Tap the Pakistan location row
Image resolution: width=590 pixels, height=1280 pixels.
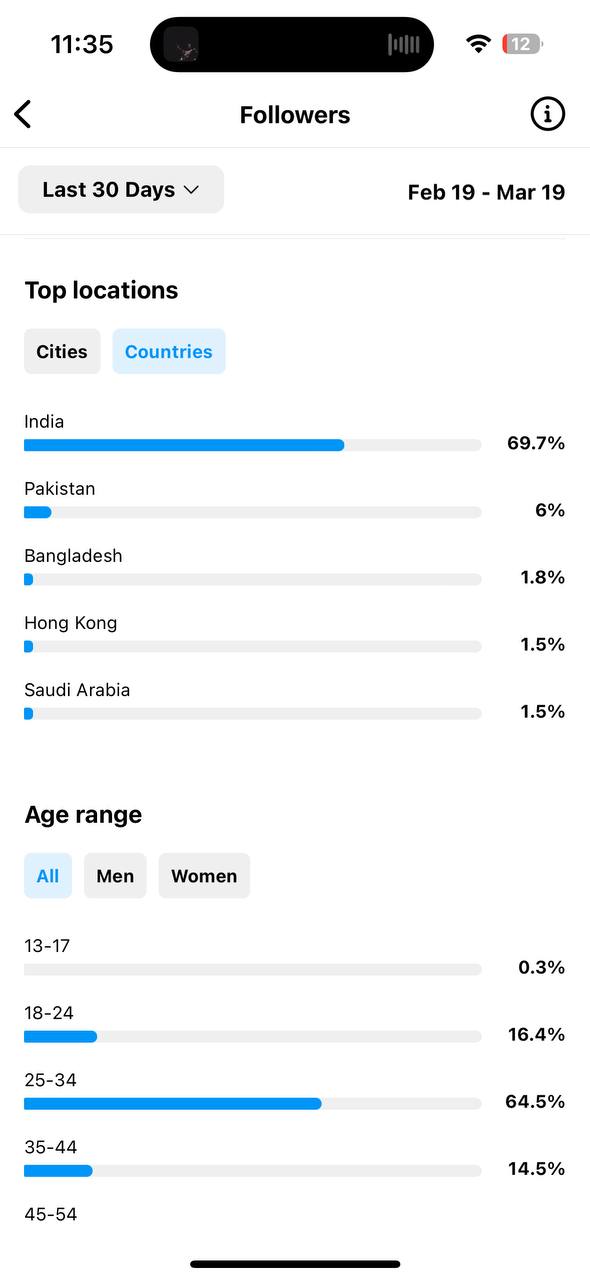[x=295, y=500]
